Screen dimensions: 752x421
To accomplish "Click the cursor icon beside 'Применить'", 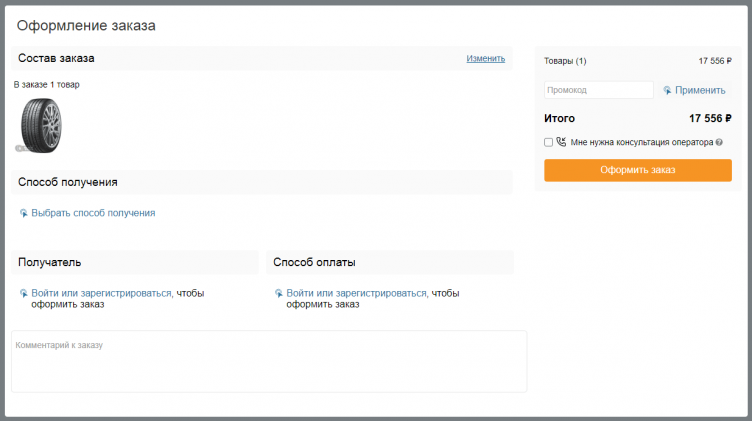I will tap(667, 90).
